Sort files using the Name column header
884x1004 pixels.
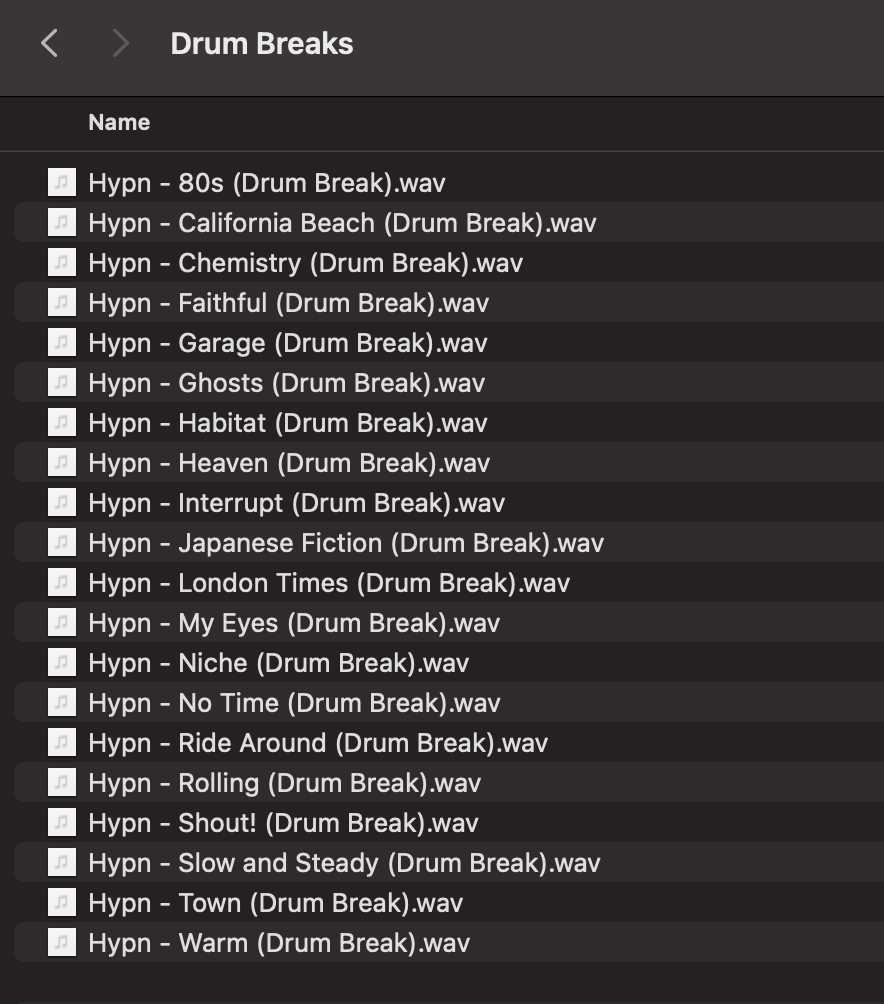coord(119,122)
